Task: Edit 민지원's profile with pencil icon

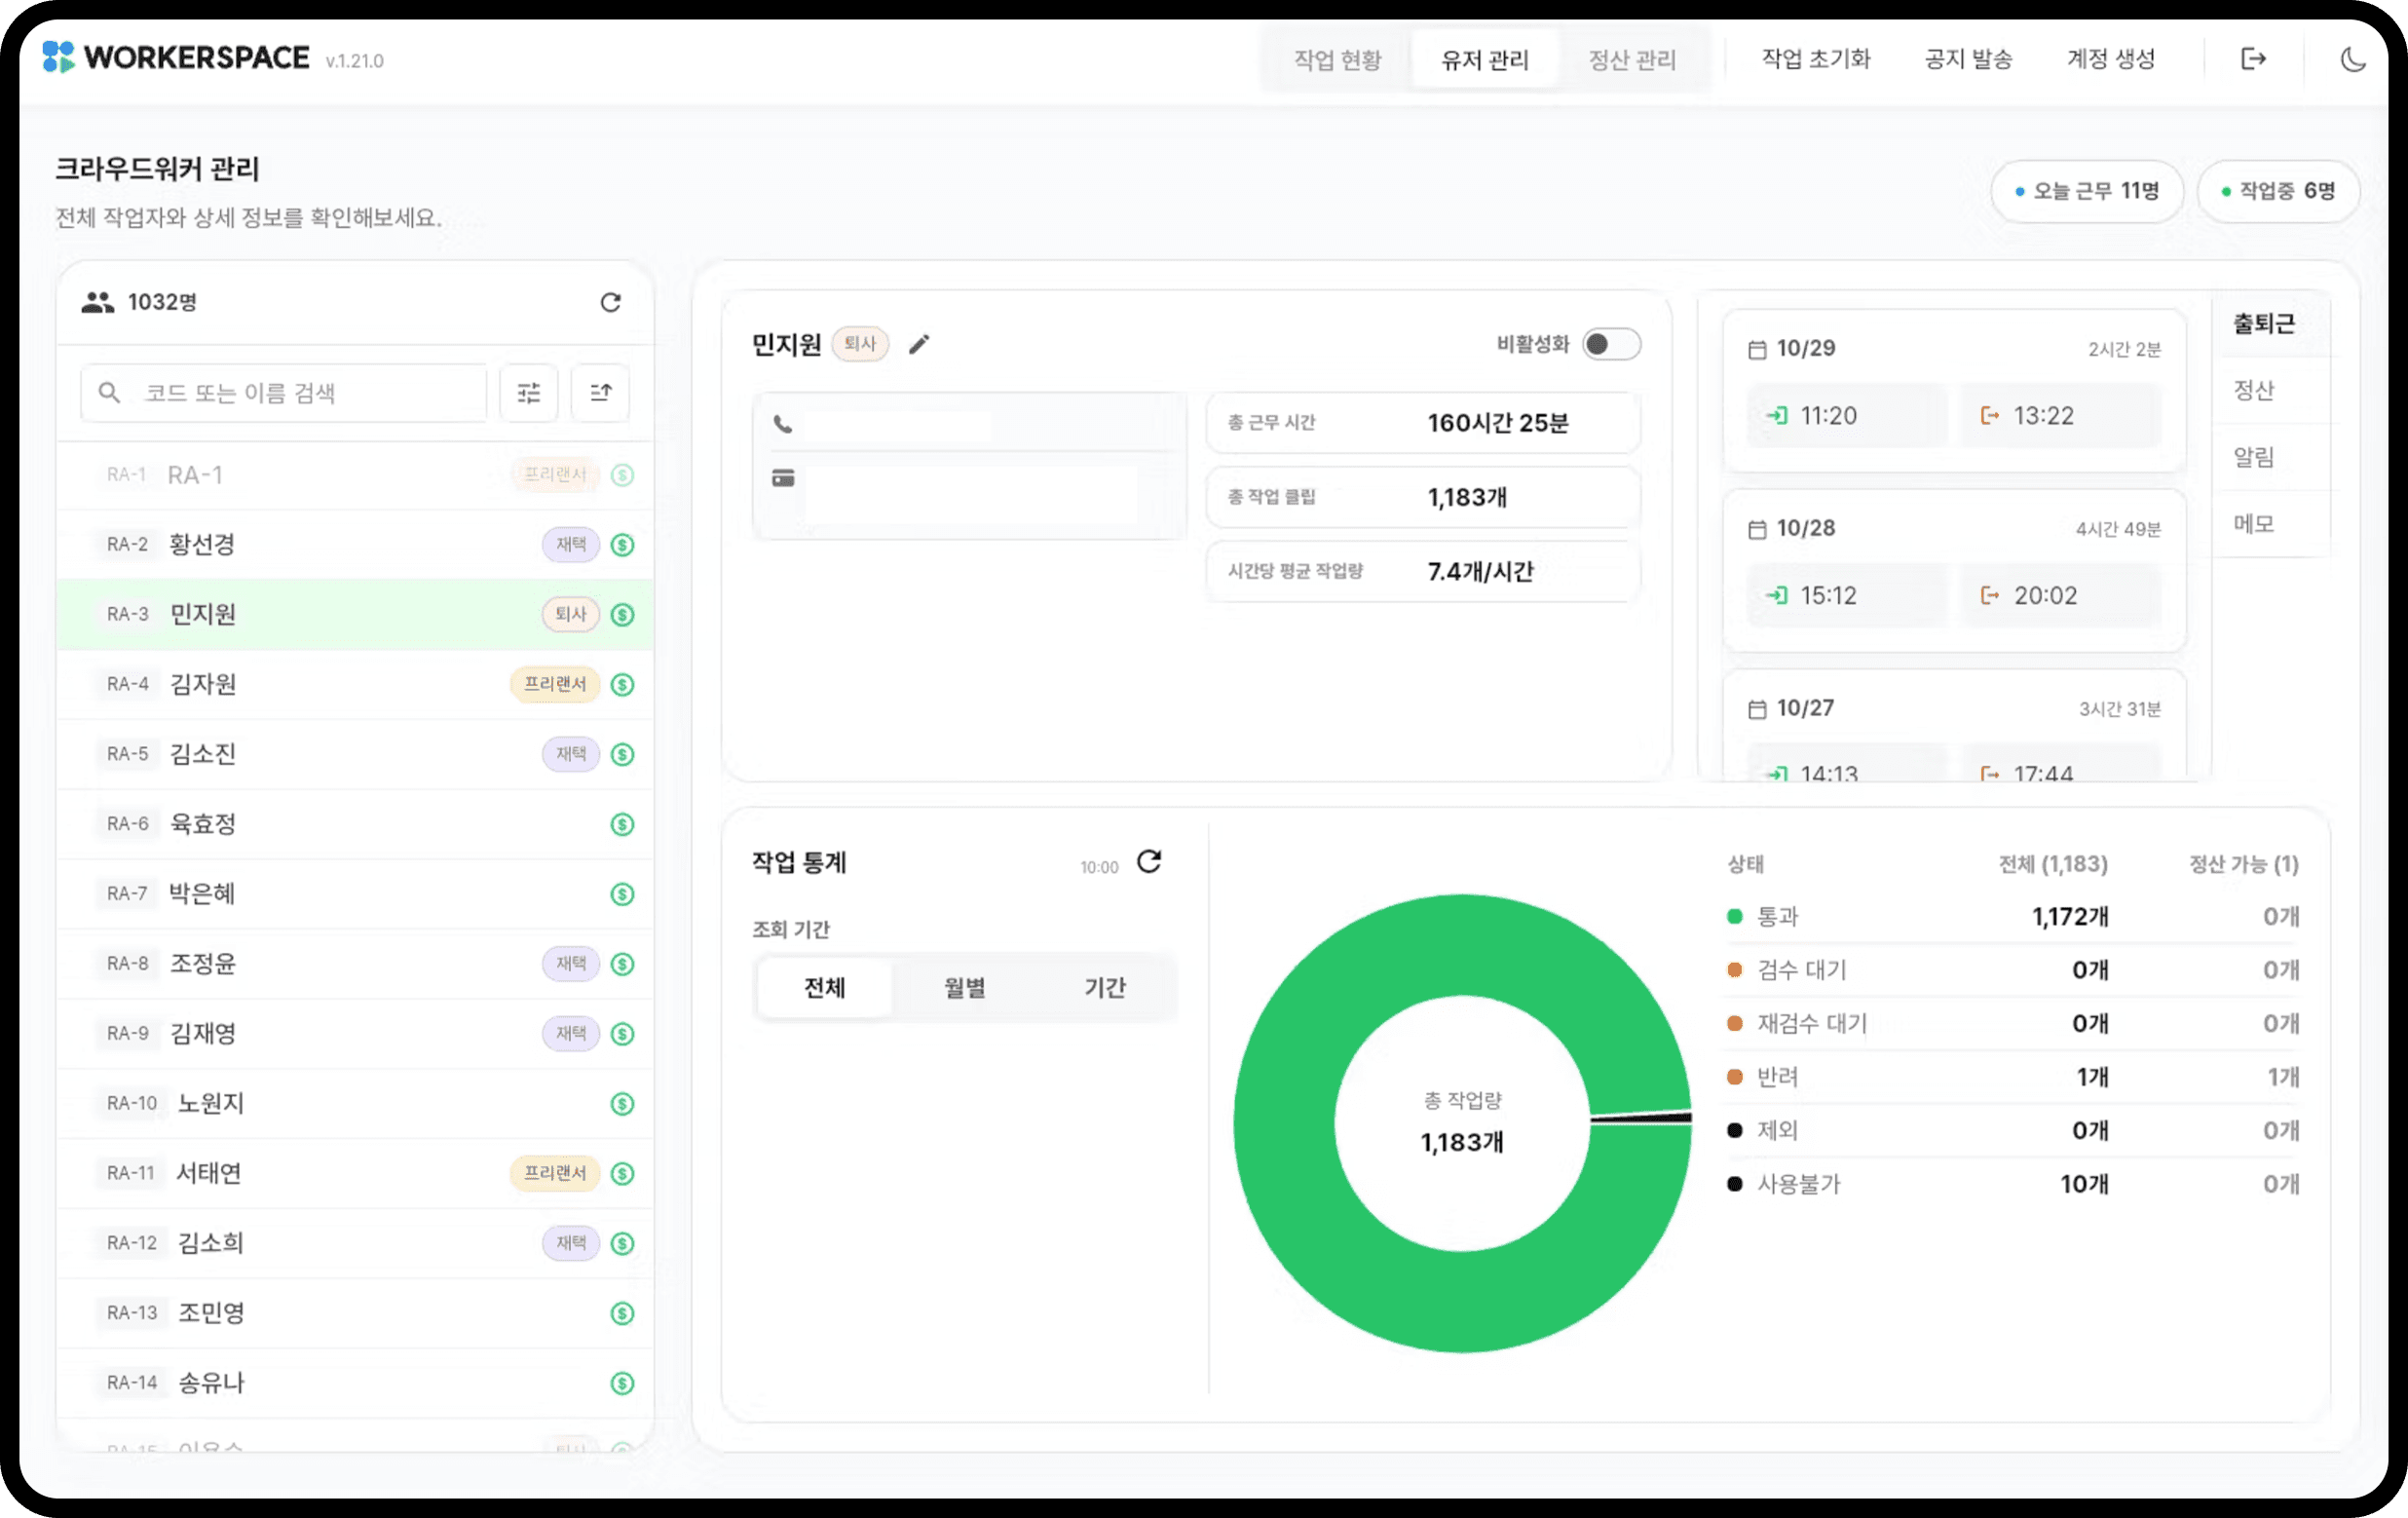Action: pyautogui.click(x=919, y=344)
